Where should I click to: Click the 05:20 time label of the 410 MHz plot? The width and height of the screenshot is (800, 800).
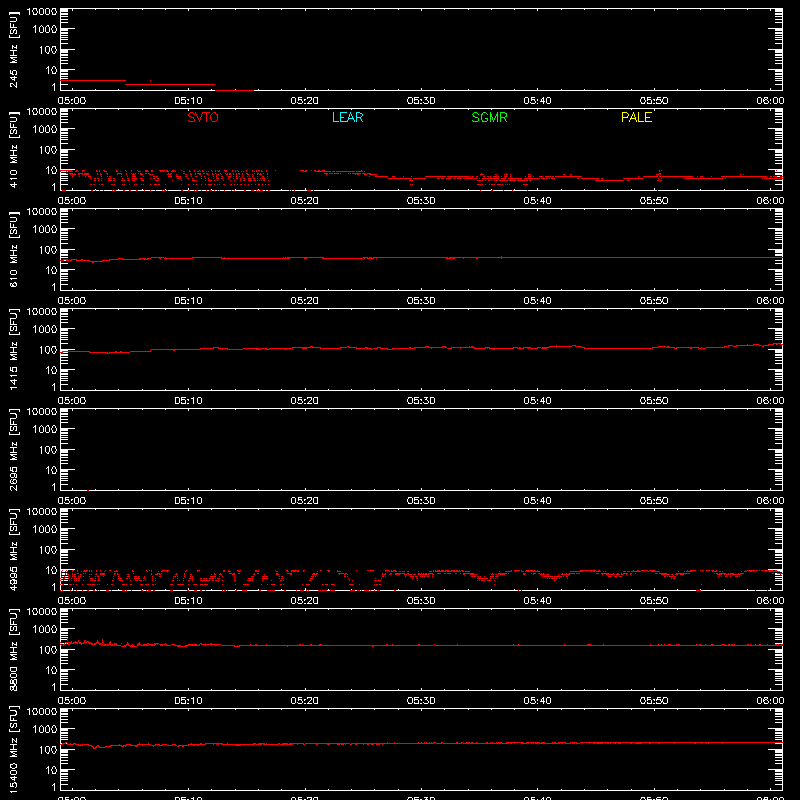pos(305,201)
